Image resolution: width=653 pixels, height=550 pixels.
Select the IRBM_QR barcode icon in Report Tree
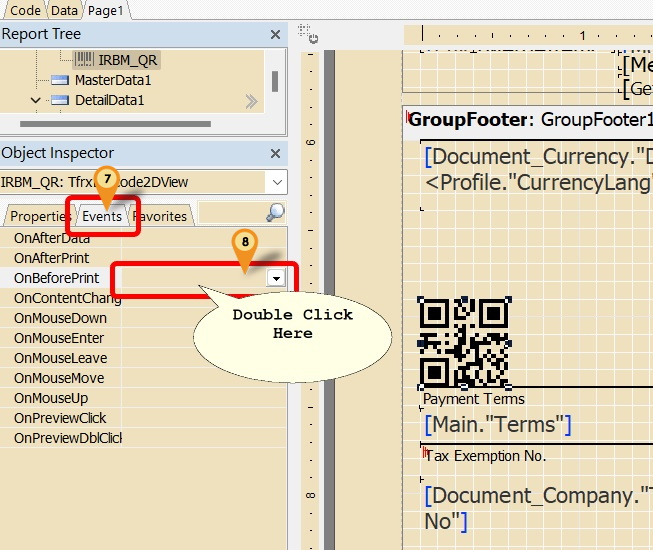click(84, 60)
